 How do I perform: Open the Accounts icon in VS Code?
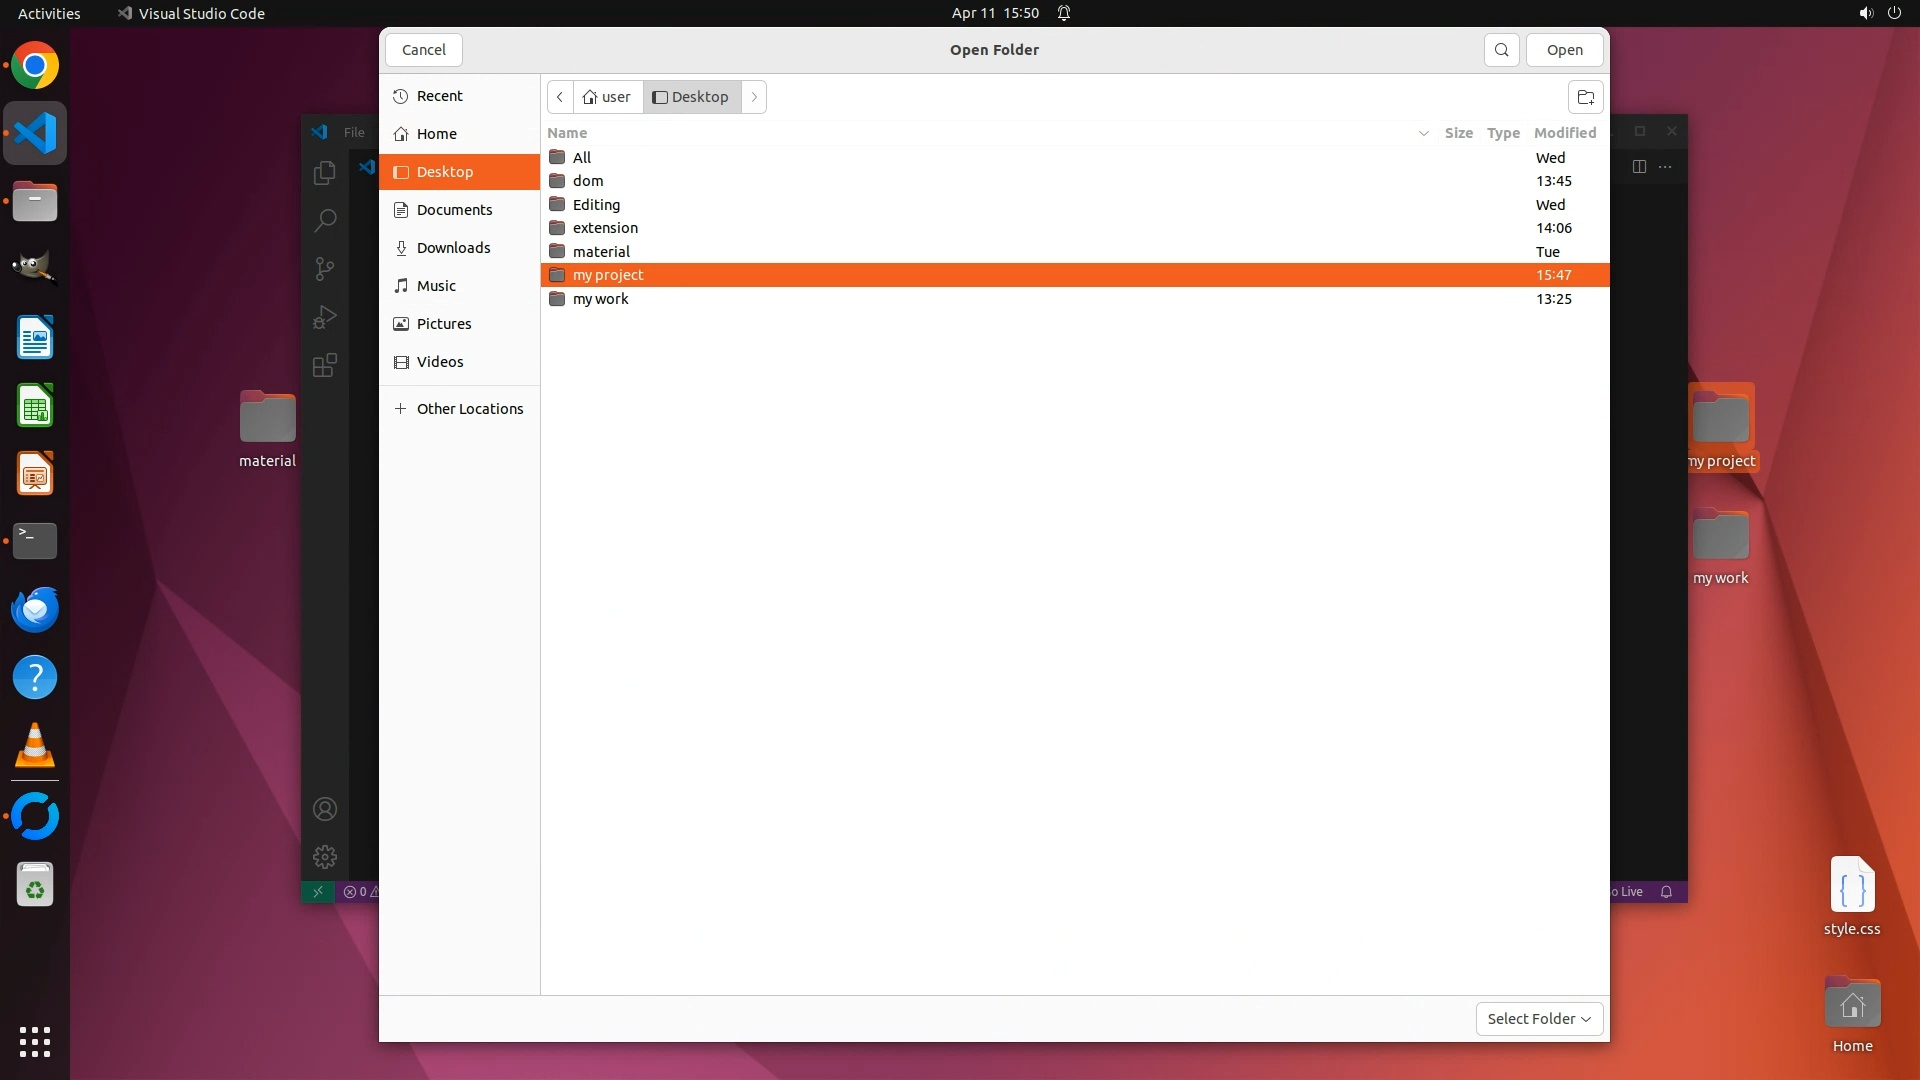pyautogui.click(x=324, y=809)
